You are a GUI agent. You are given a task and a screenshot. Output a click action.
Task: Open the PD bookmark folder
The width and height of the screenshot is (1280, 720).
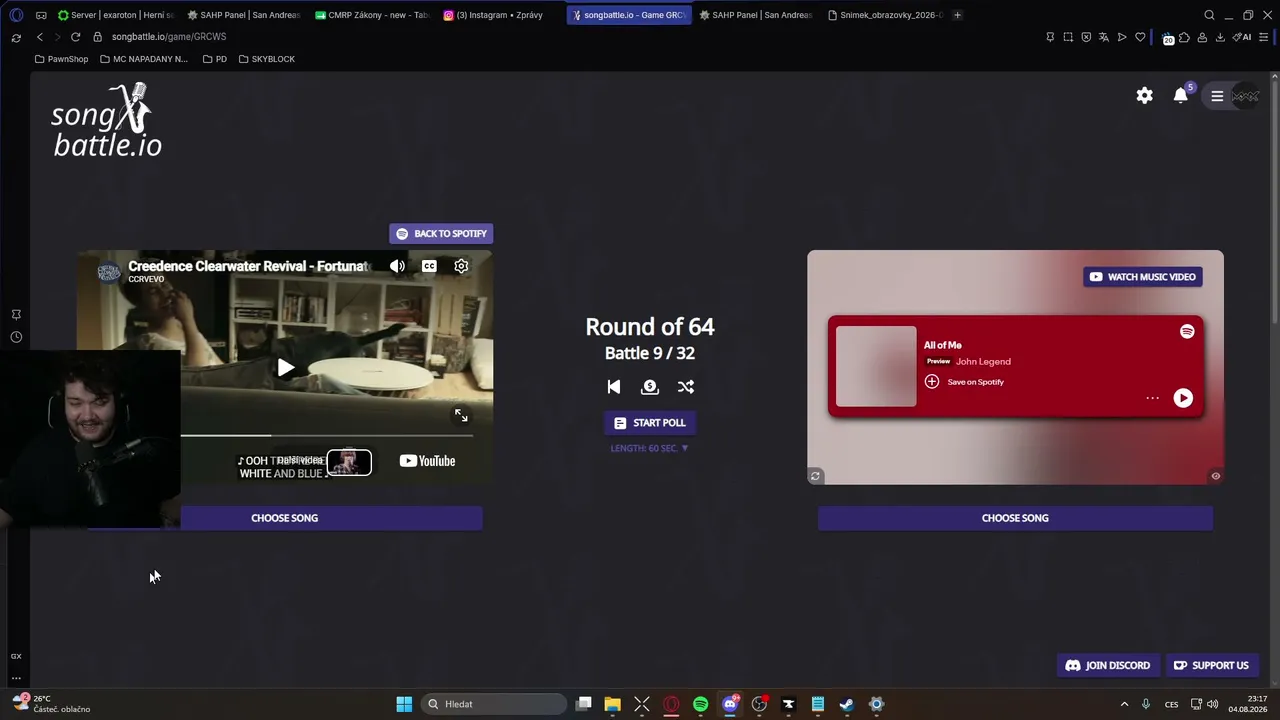tap(215, 59)
